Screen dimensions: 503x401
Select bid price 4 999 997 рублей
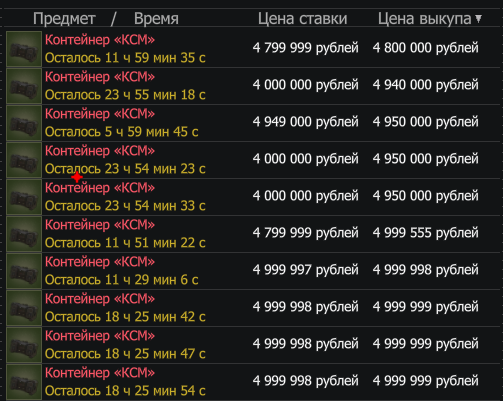point(305,270)
